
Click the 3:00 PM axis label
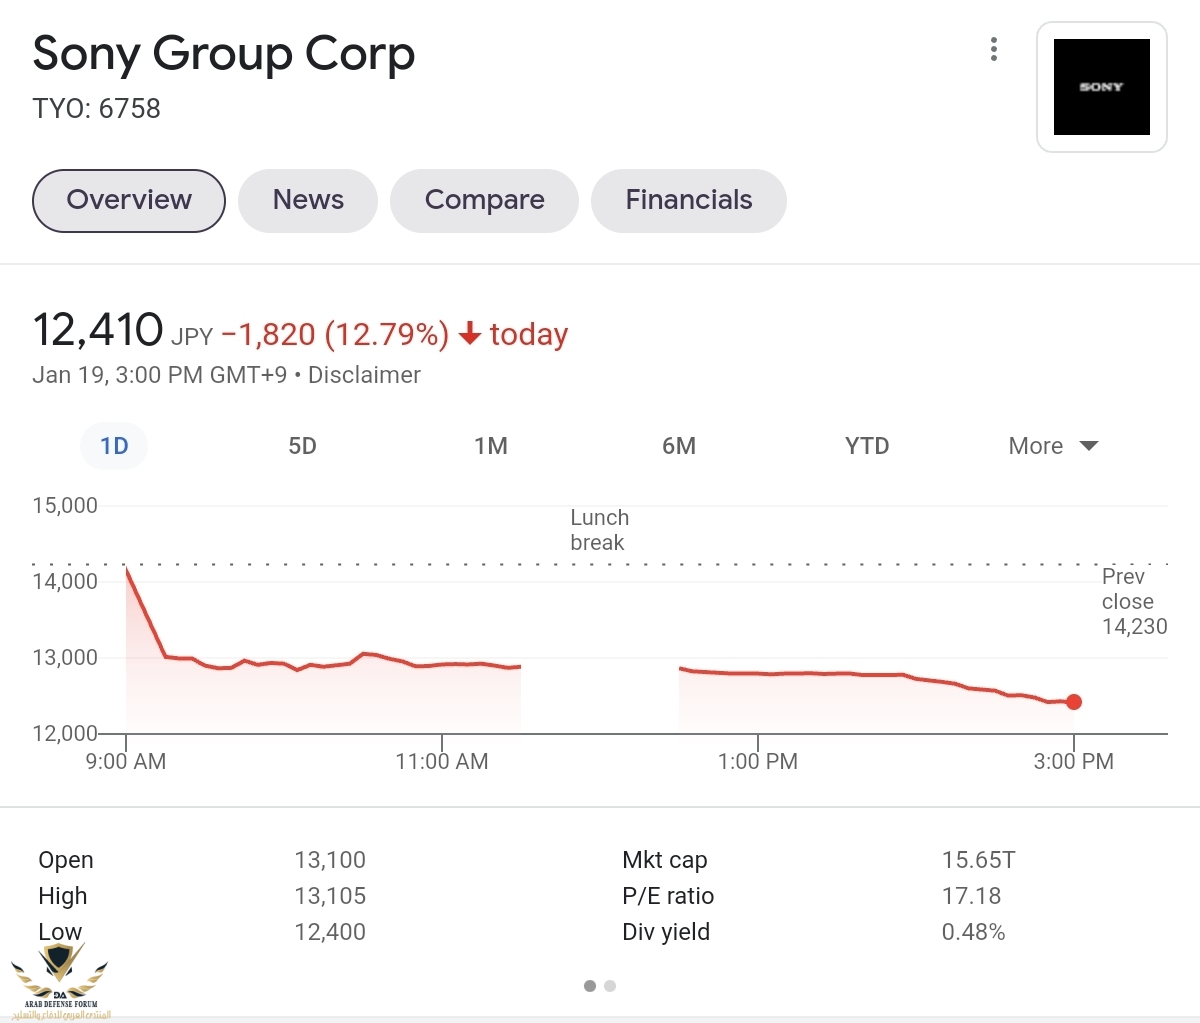click(1074, 762)
